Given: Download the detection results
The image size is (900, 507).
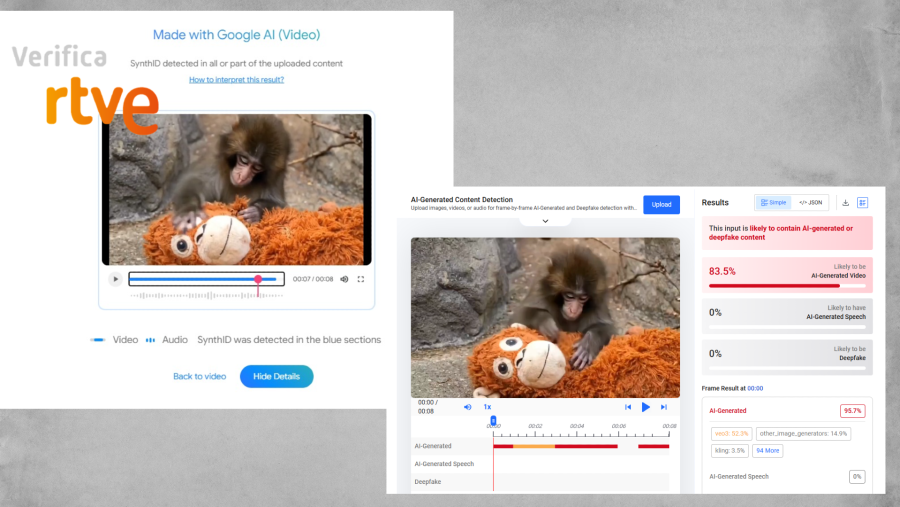Looking at the screenshot, I should pyautogui.click(x=845, y=203).
